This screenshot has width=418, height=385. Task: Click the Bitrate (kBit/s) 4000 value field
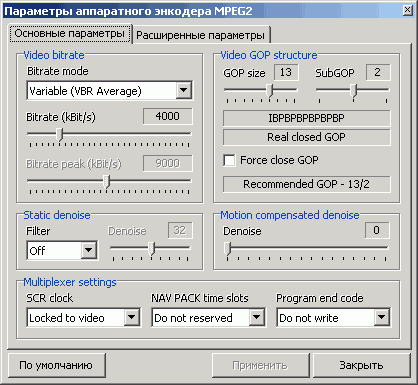pos(168,116)
